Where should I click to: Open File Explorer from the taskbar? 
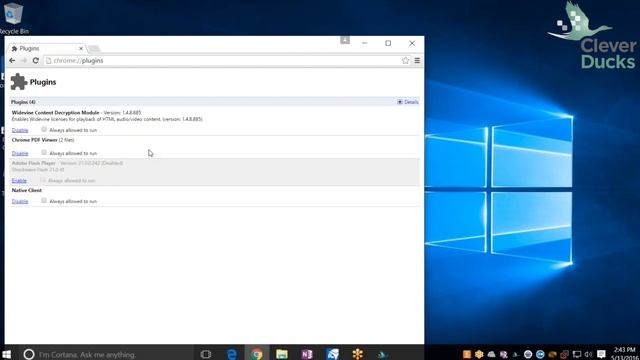coord(282,354)
